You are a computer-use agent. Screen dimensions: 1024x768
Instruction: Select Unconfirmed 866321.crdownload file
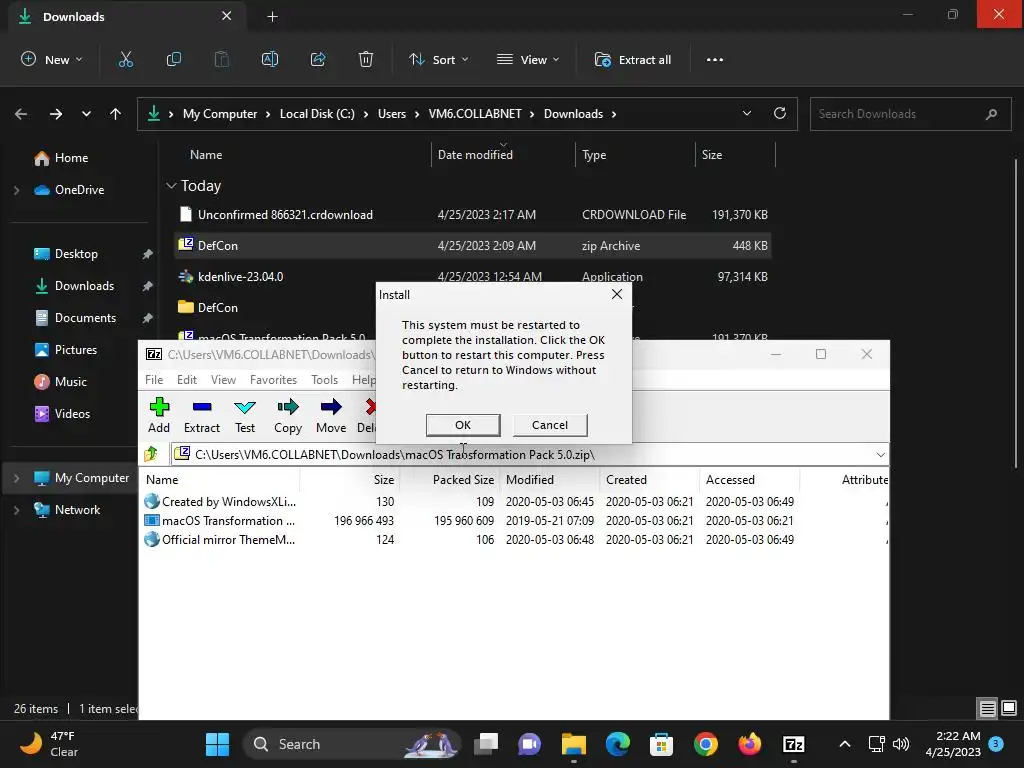(473, 215)
